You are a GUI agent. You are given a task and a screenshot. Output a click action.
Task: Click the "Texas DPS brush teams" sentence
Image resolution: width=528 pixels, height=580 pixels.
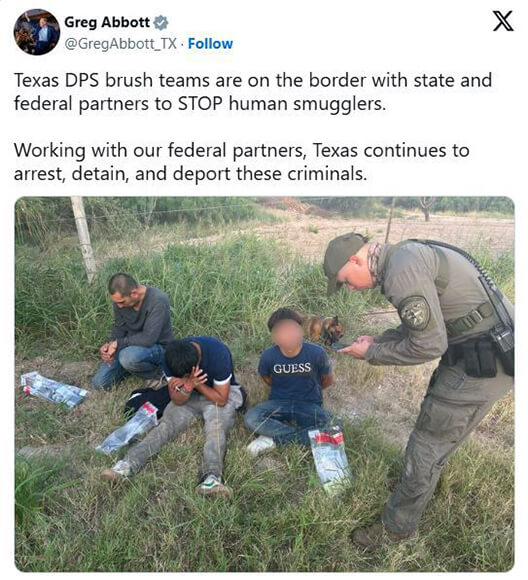pos(253,92)
